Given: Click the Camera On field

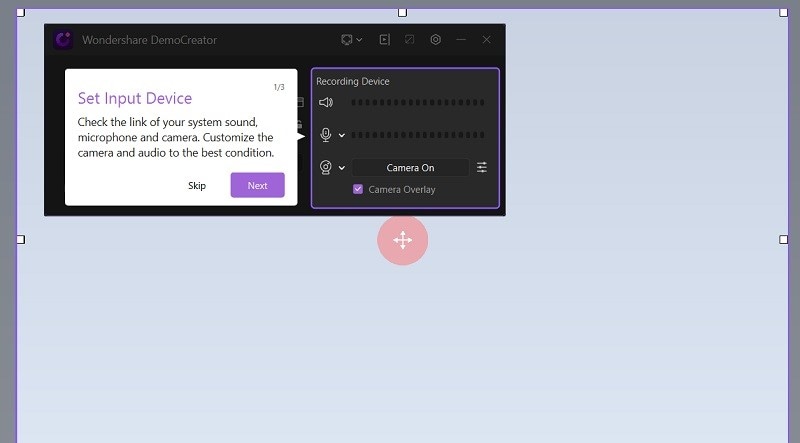Looking at the screenshot, I should 410,167.
